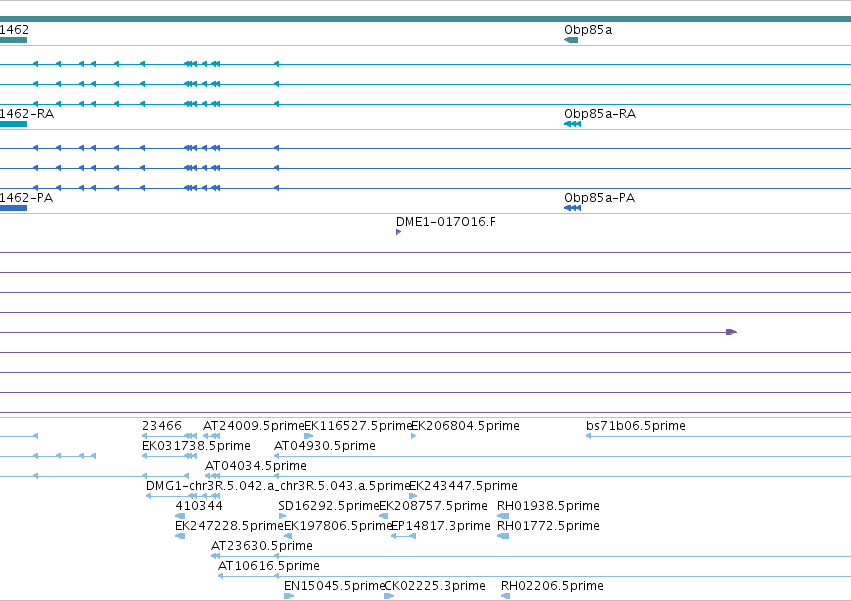Click the AT24009.5prime label
The image size is (851, 601).
click(253, 426)
